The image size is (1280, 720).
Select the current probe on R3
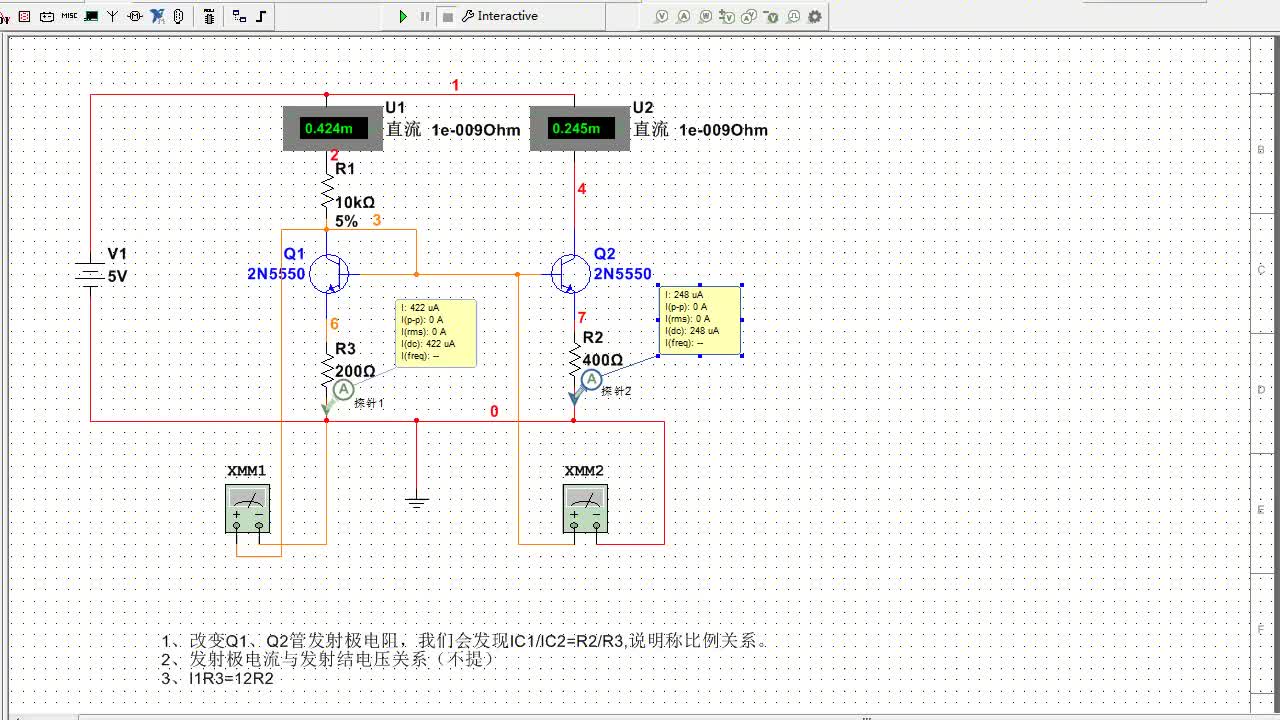point(343,389)
